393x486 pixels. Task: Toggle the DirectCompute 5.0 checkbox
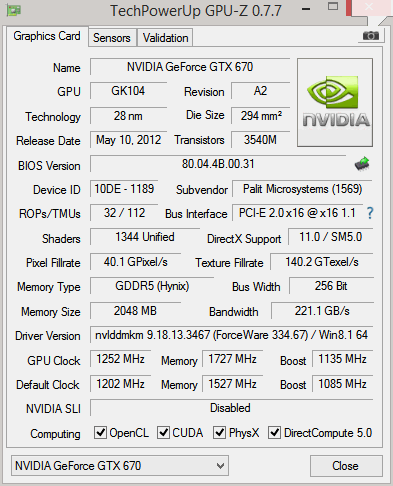coord(274,432)
